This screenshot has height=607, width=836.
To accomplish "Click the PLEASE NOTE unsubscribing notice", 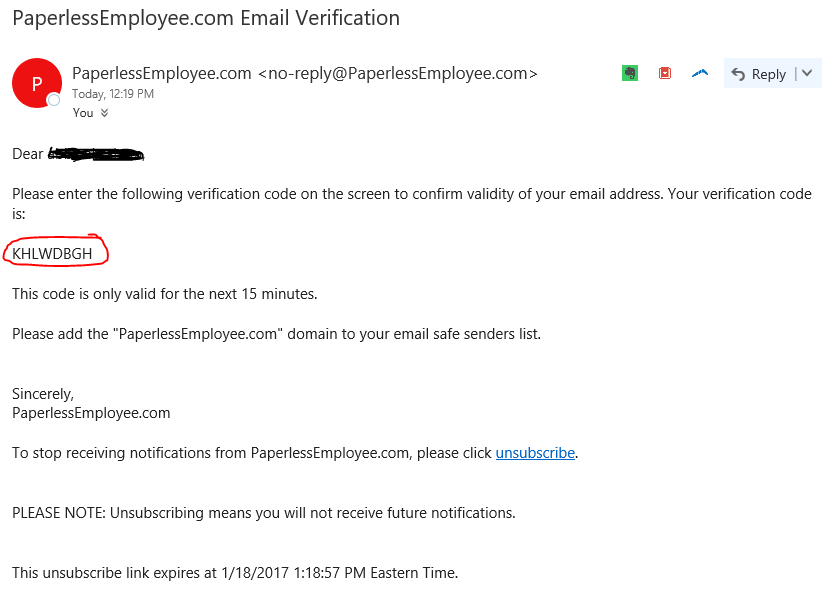I will click(x=264, y=513).
